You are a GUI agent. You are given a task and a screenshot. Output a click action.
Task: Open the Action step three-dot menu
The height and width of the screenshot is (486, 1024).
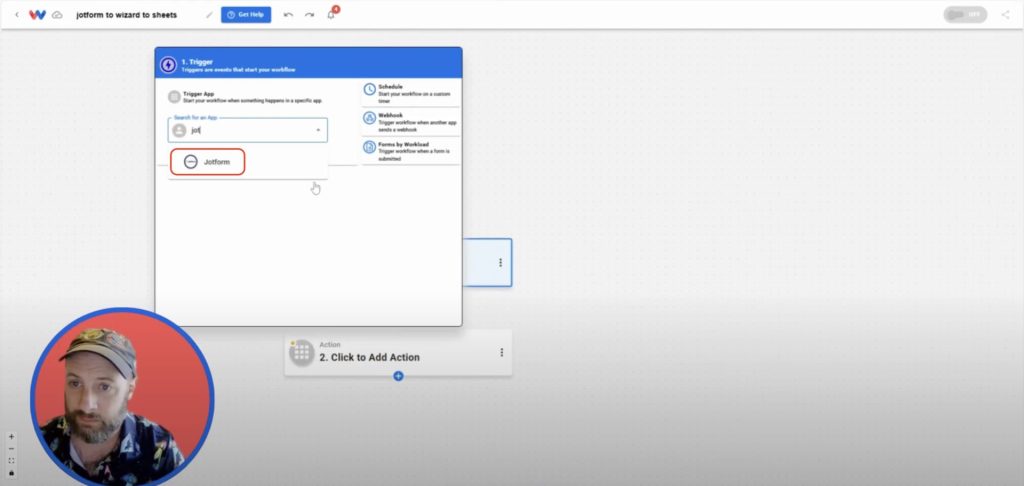pyautogui.click(x=502, y=353)
